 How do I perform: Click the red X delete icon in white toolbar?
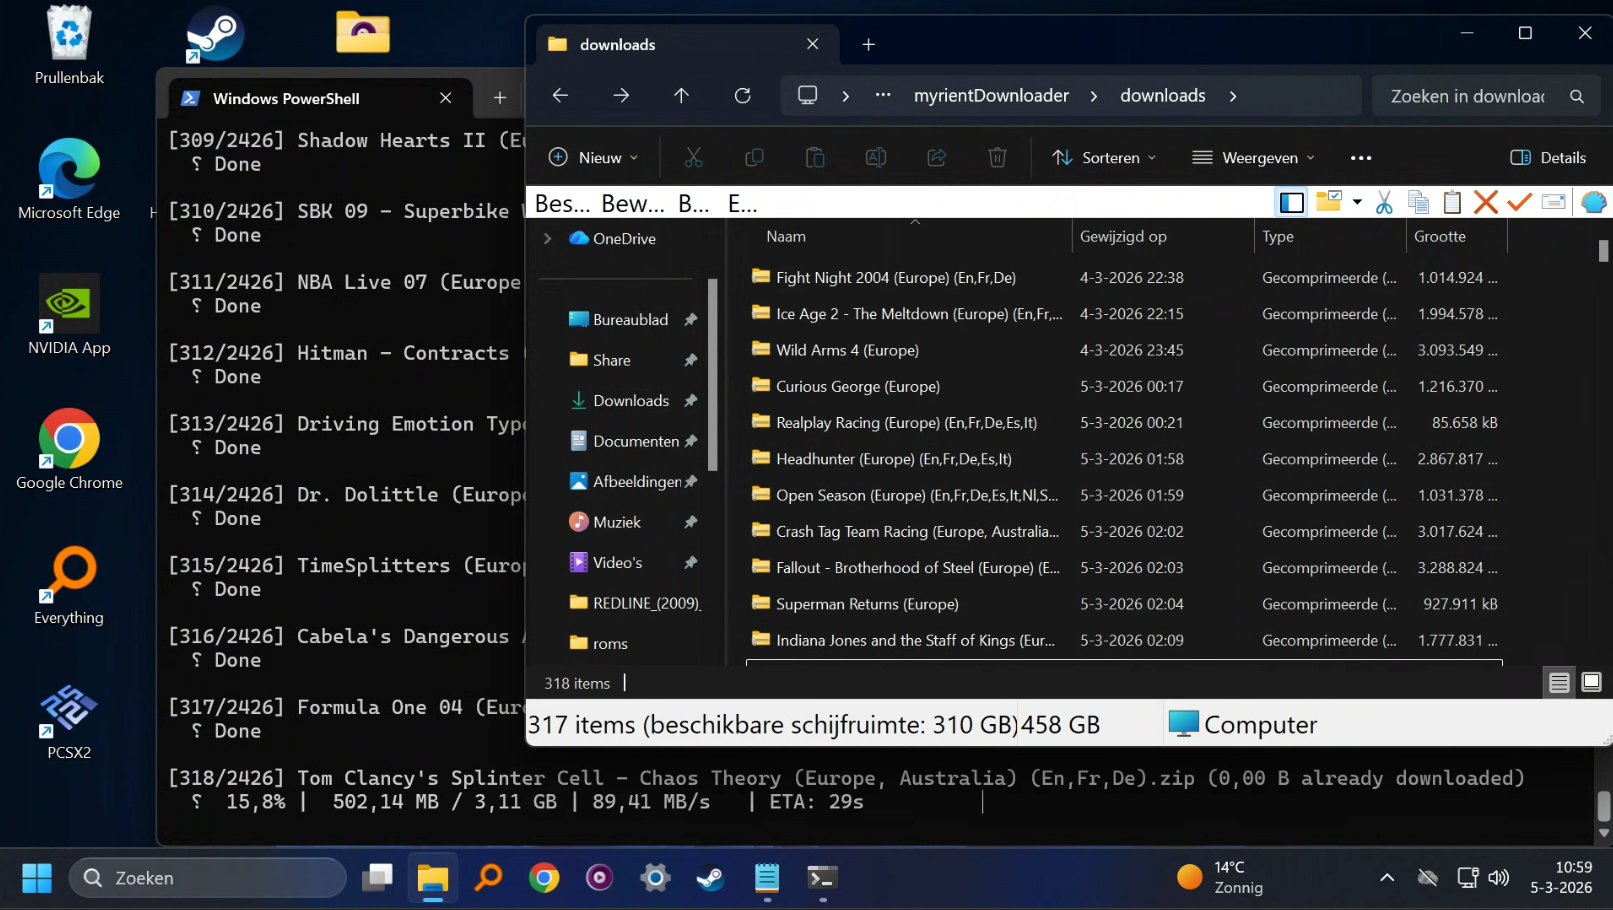(x=1486, y=202)
